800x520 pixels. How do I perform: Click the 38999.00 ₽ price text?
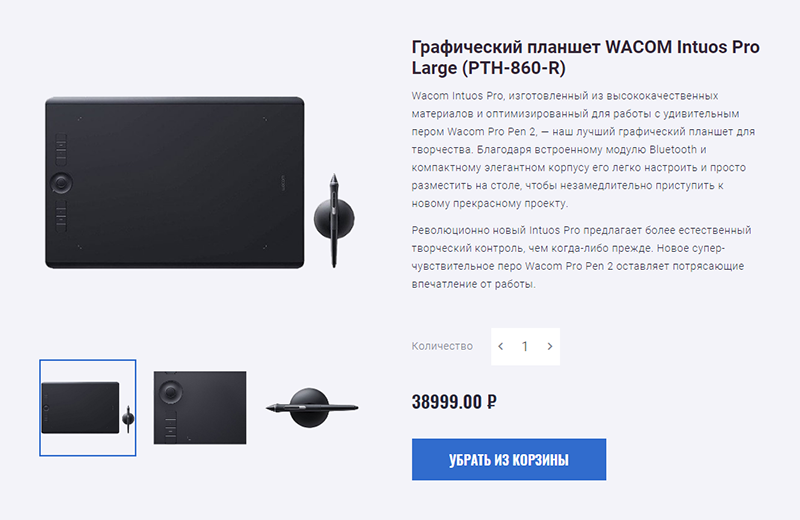tap(454, 402)
